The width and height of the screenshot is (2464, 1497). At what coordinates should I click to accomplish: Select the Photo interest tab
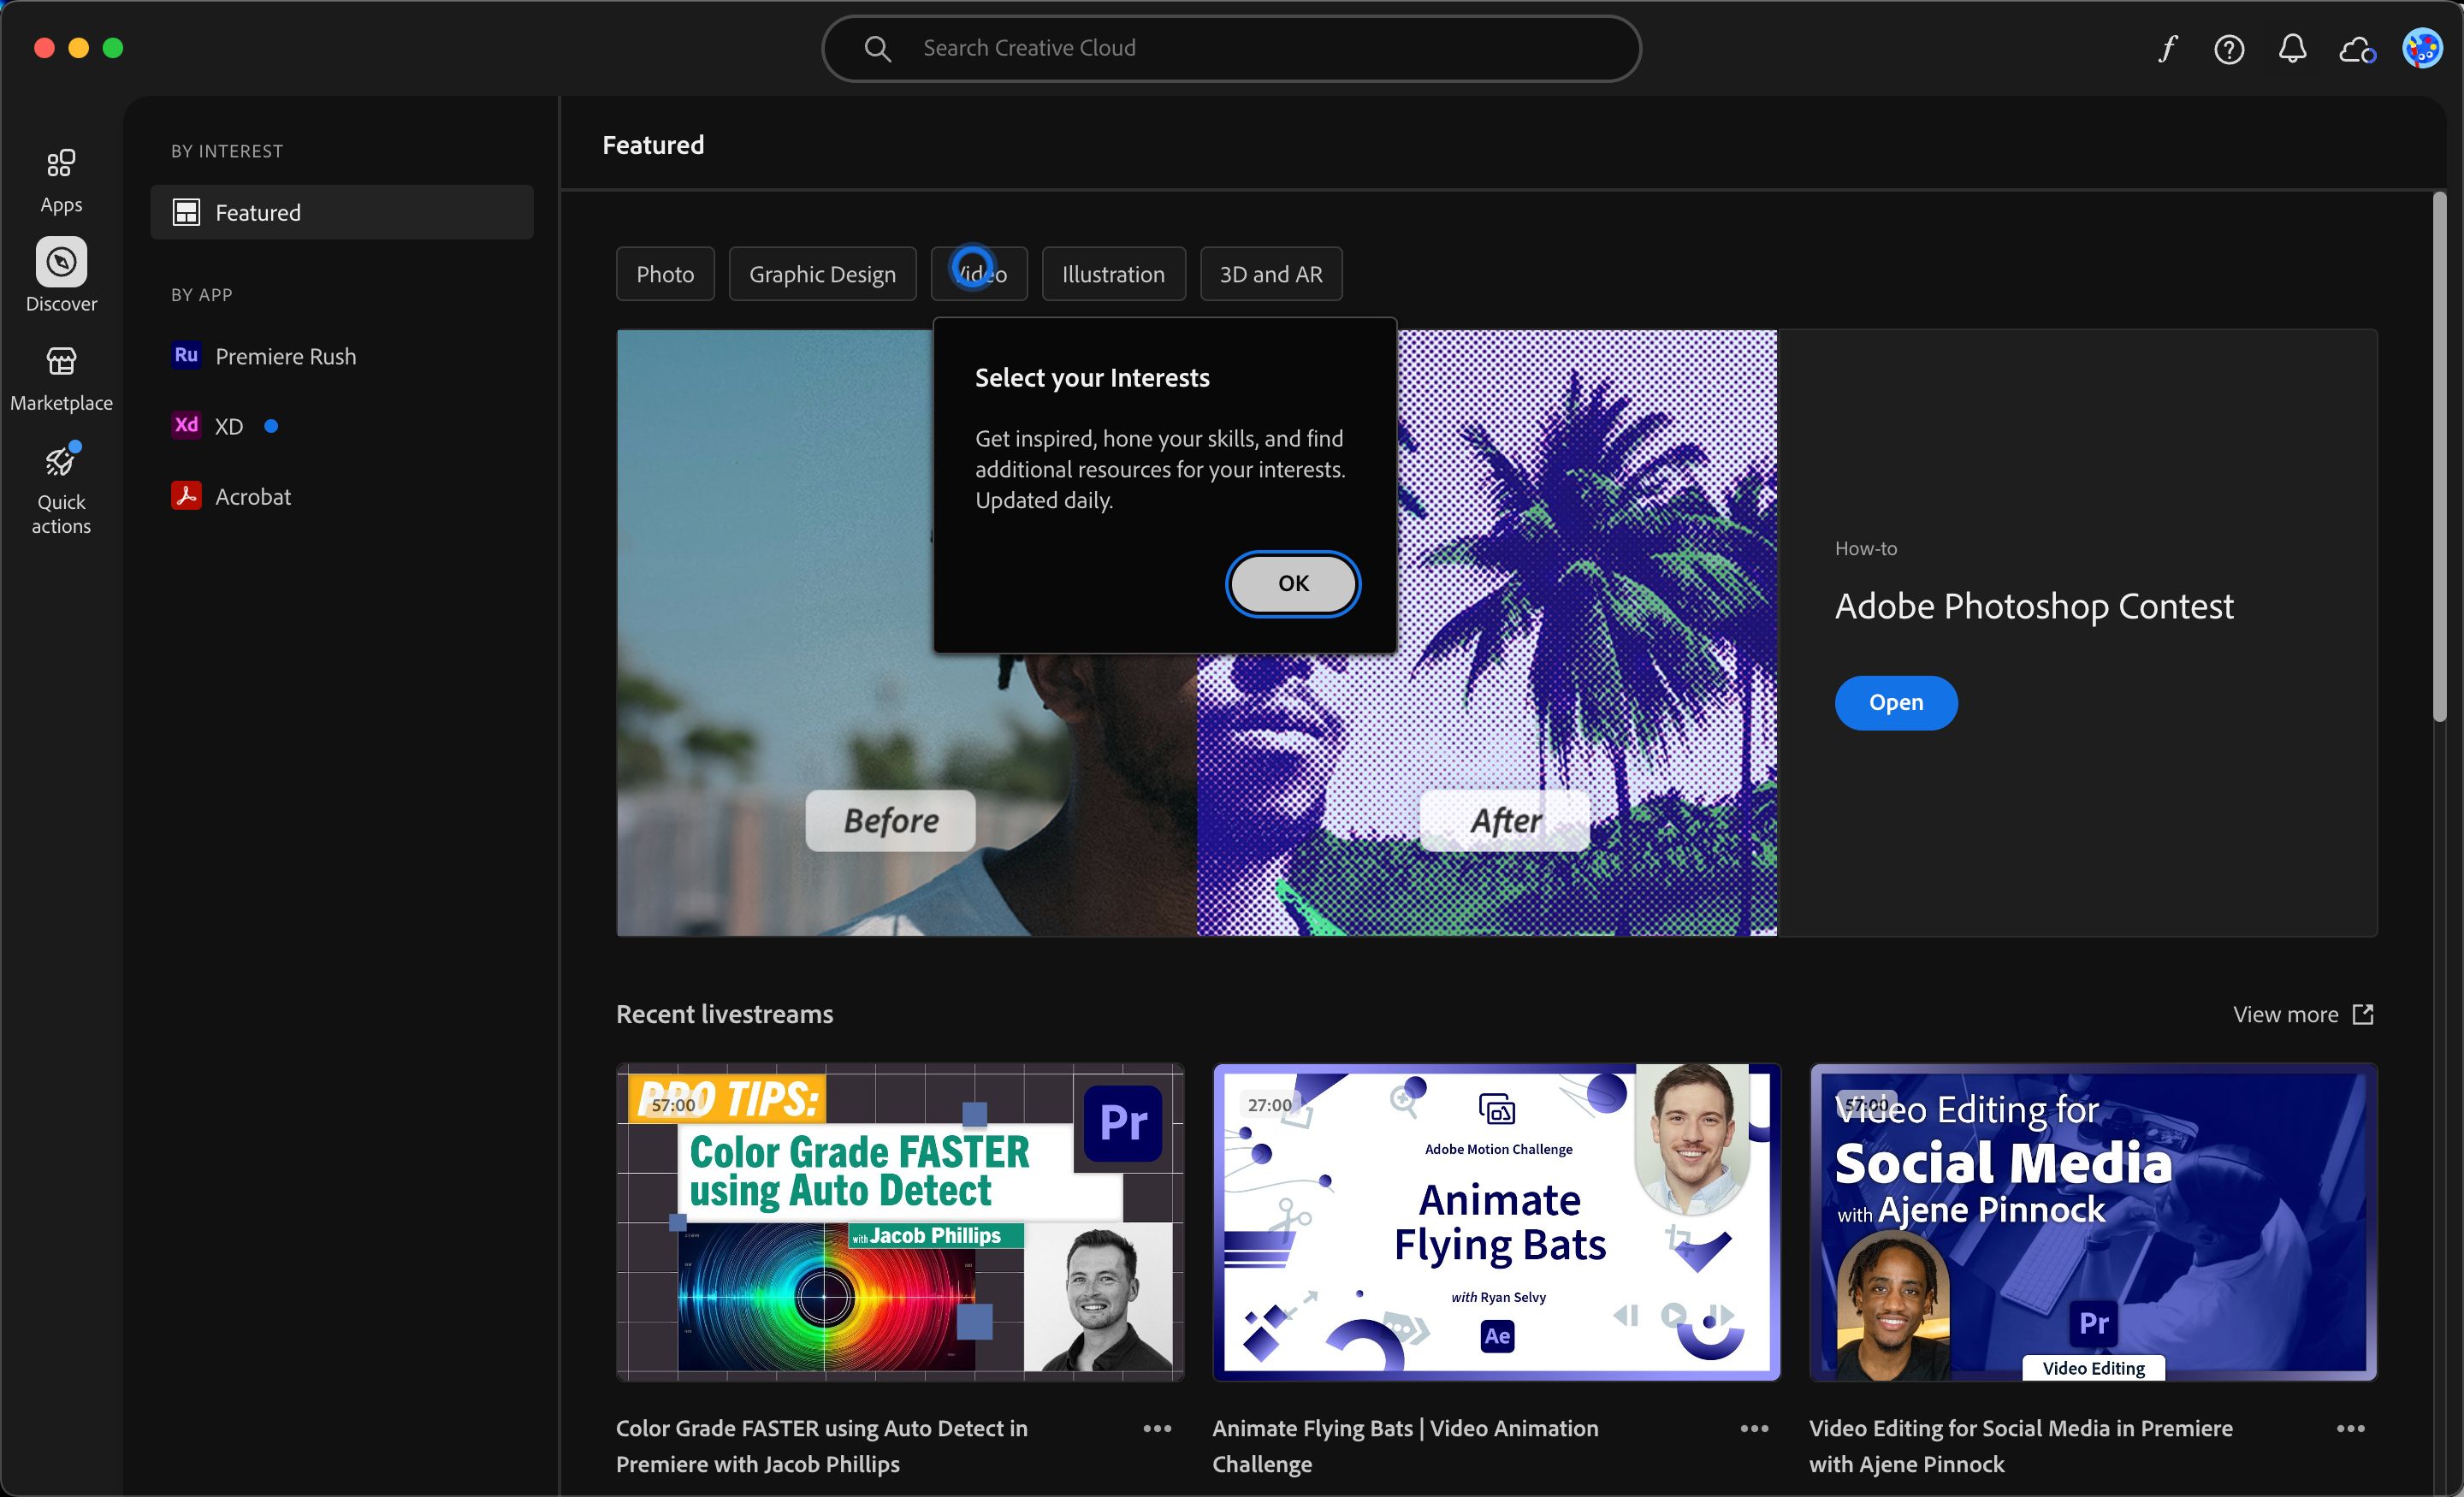665,274
